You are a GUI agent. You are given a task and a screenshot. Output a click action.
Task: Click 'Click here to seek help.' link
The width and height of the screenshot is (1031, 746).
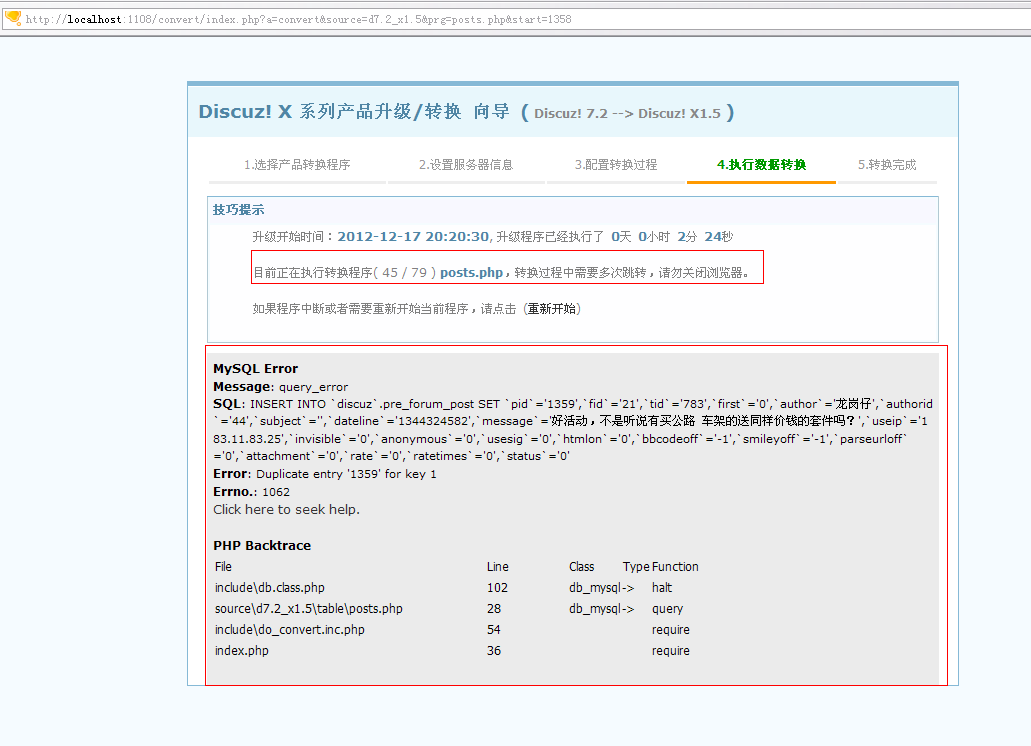pyautogui.click(x=286, y=509)
